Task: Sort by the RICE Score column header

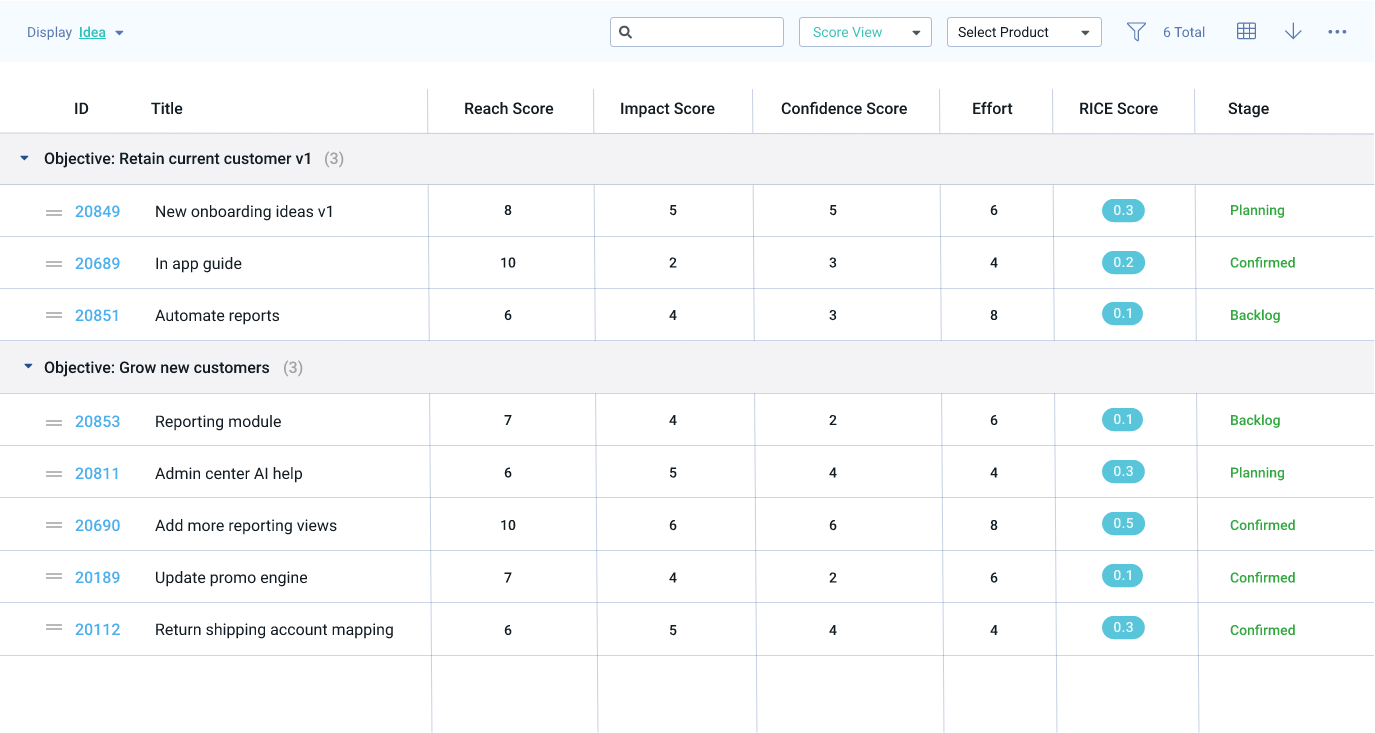Action: [x=1118, y=109]
